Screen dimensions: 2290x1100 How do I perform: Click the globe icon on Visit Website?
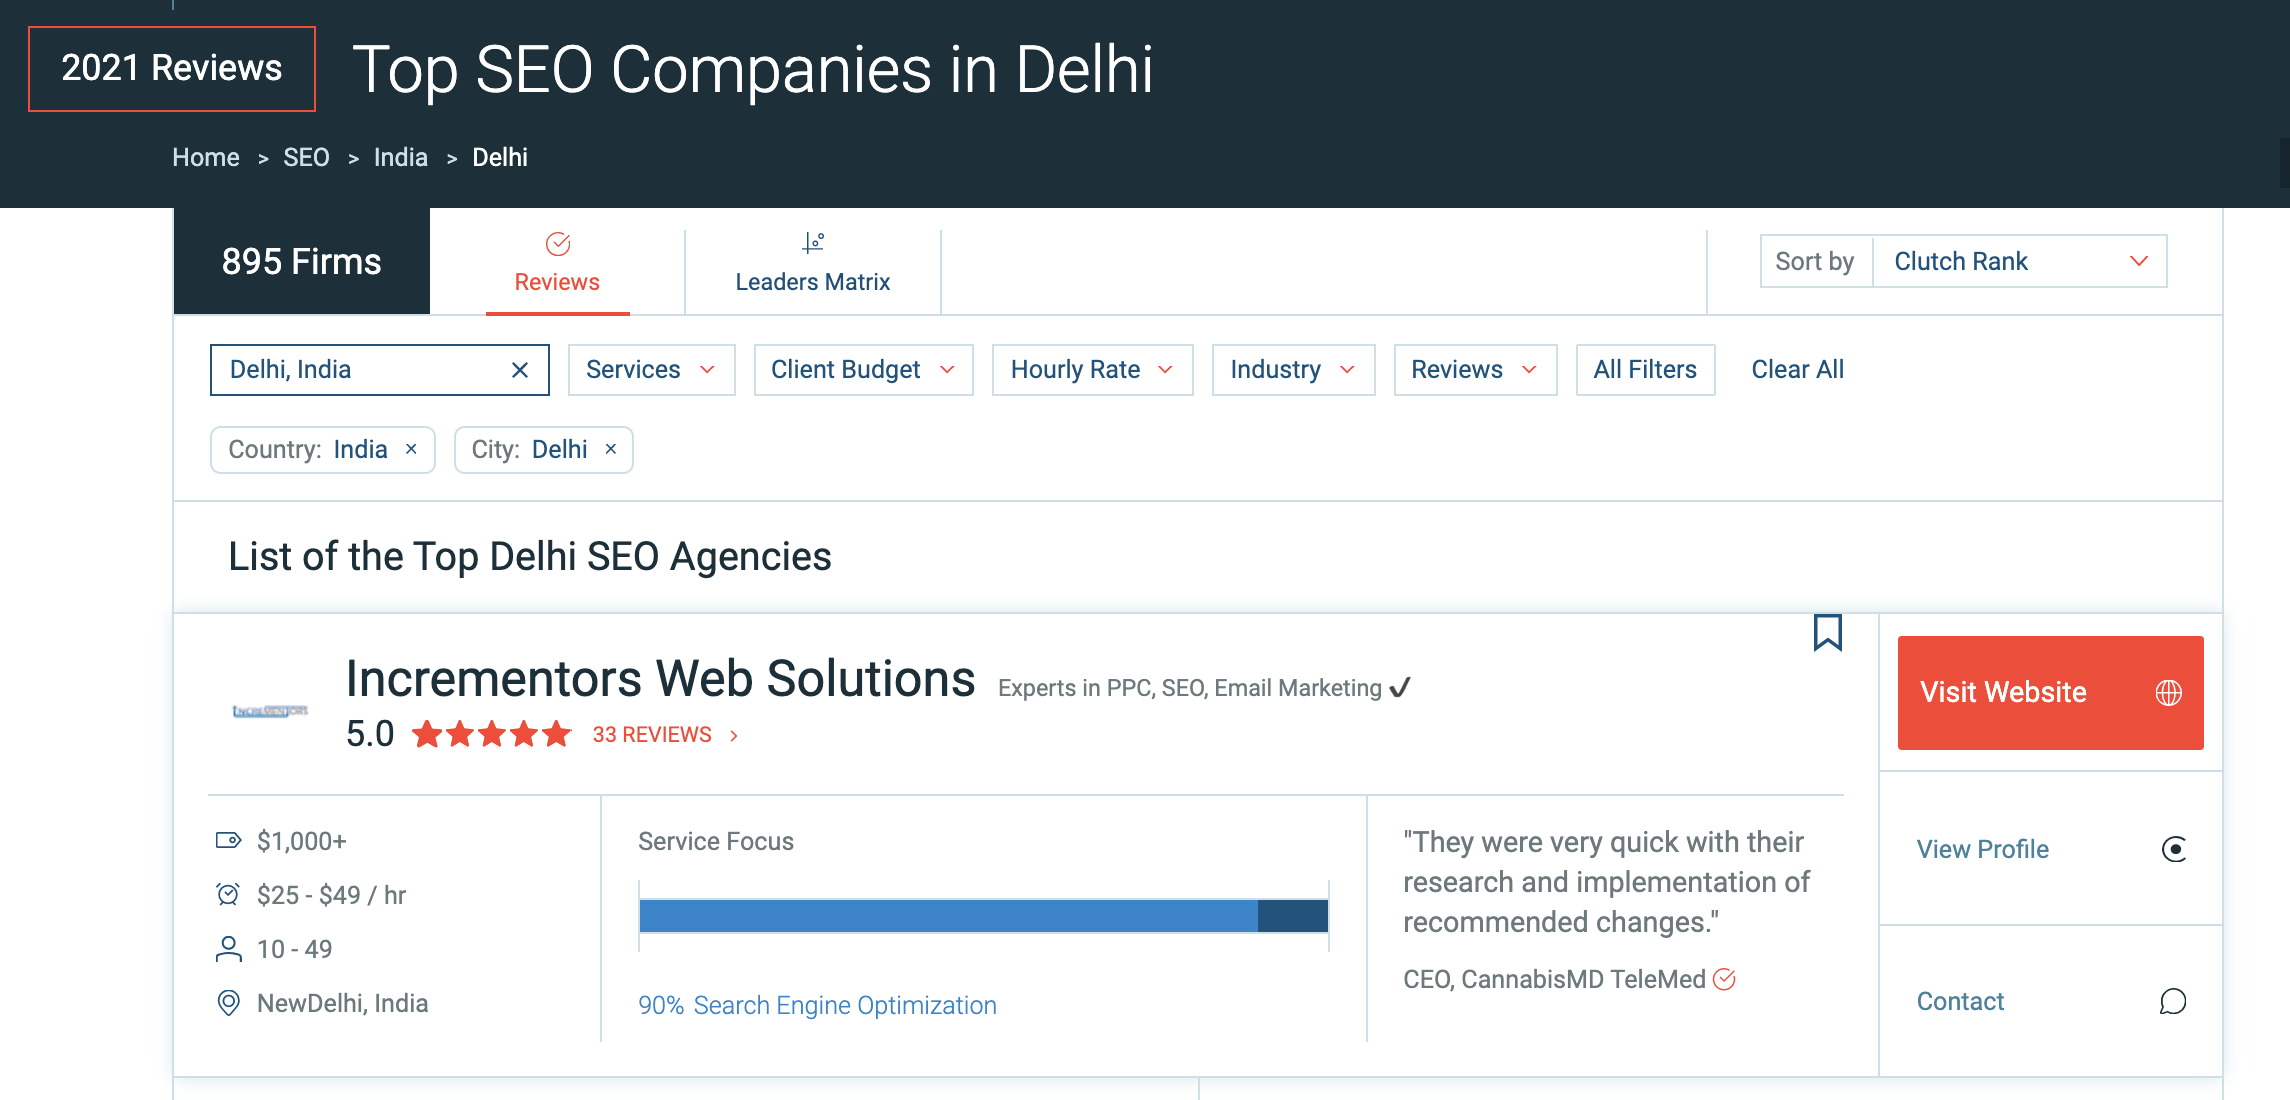pyautogui.click(x=2168, y=693)
